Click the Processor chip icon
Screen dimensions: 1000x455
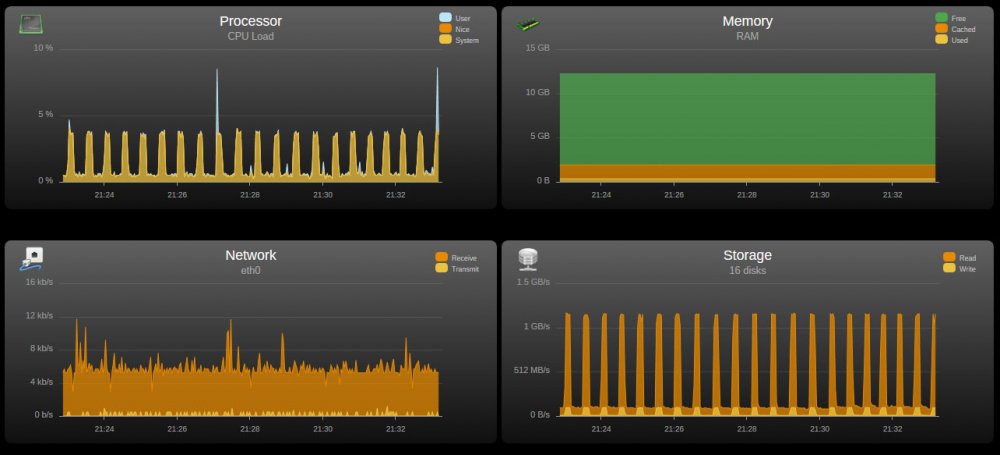pos(31,24)
